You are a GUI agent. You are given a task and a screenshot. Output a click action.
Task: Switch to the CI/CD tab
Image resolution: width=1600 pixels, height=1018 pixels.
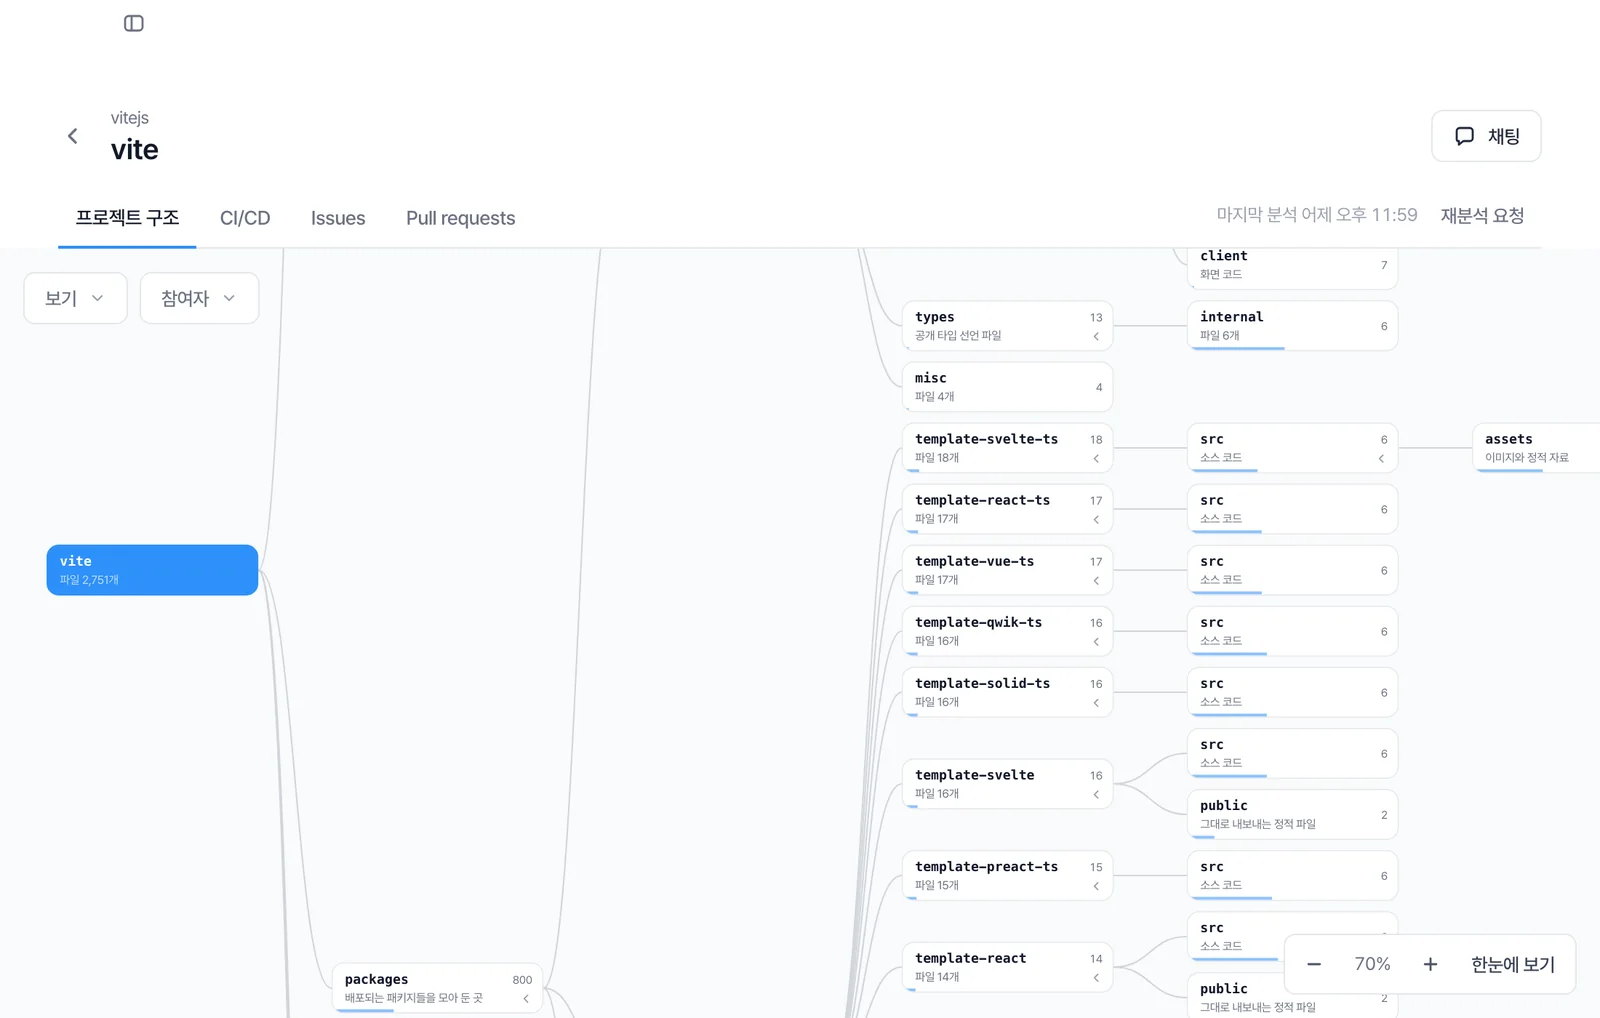click(245, 218)
